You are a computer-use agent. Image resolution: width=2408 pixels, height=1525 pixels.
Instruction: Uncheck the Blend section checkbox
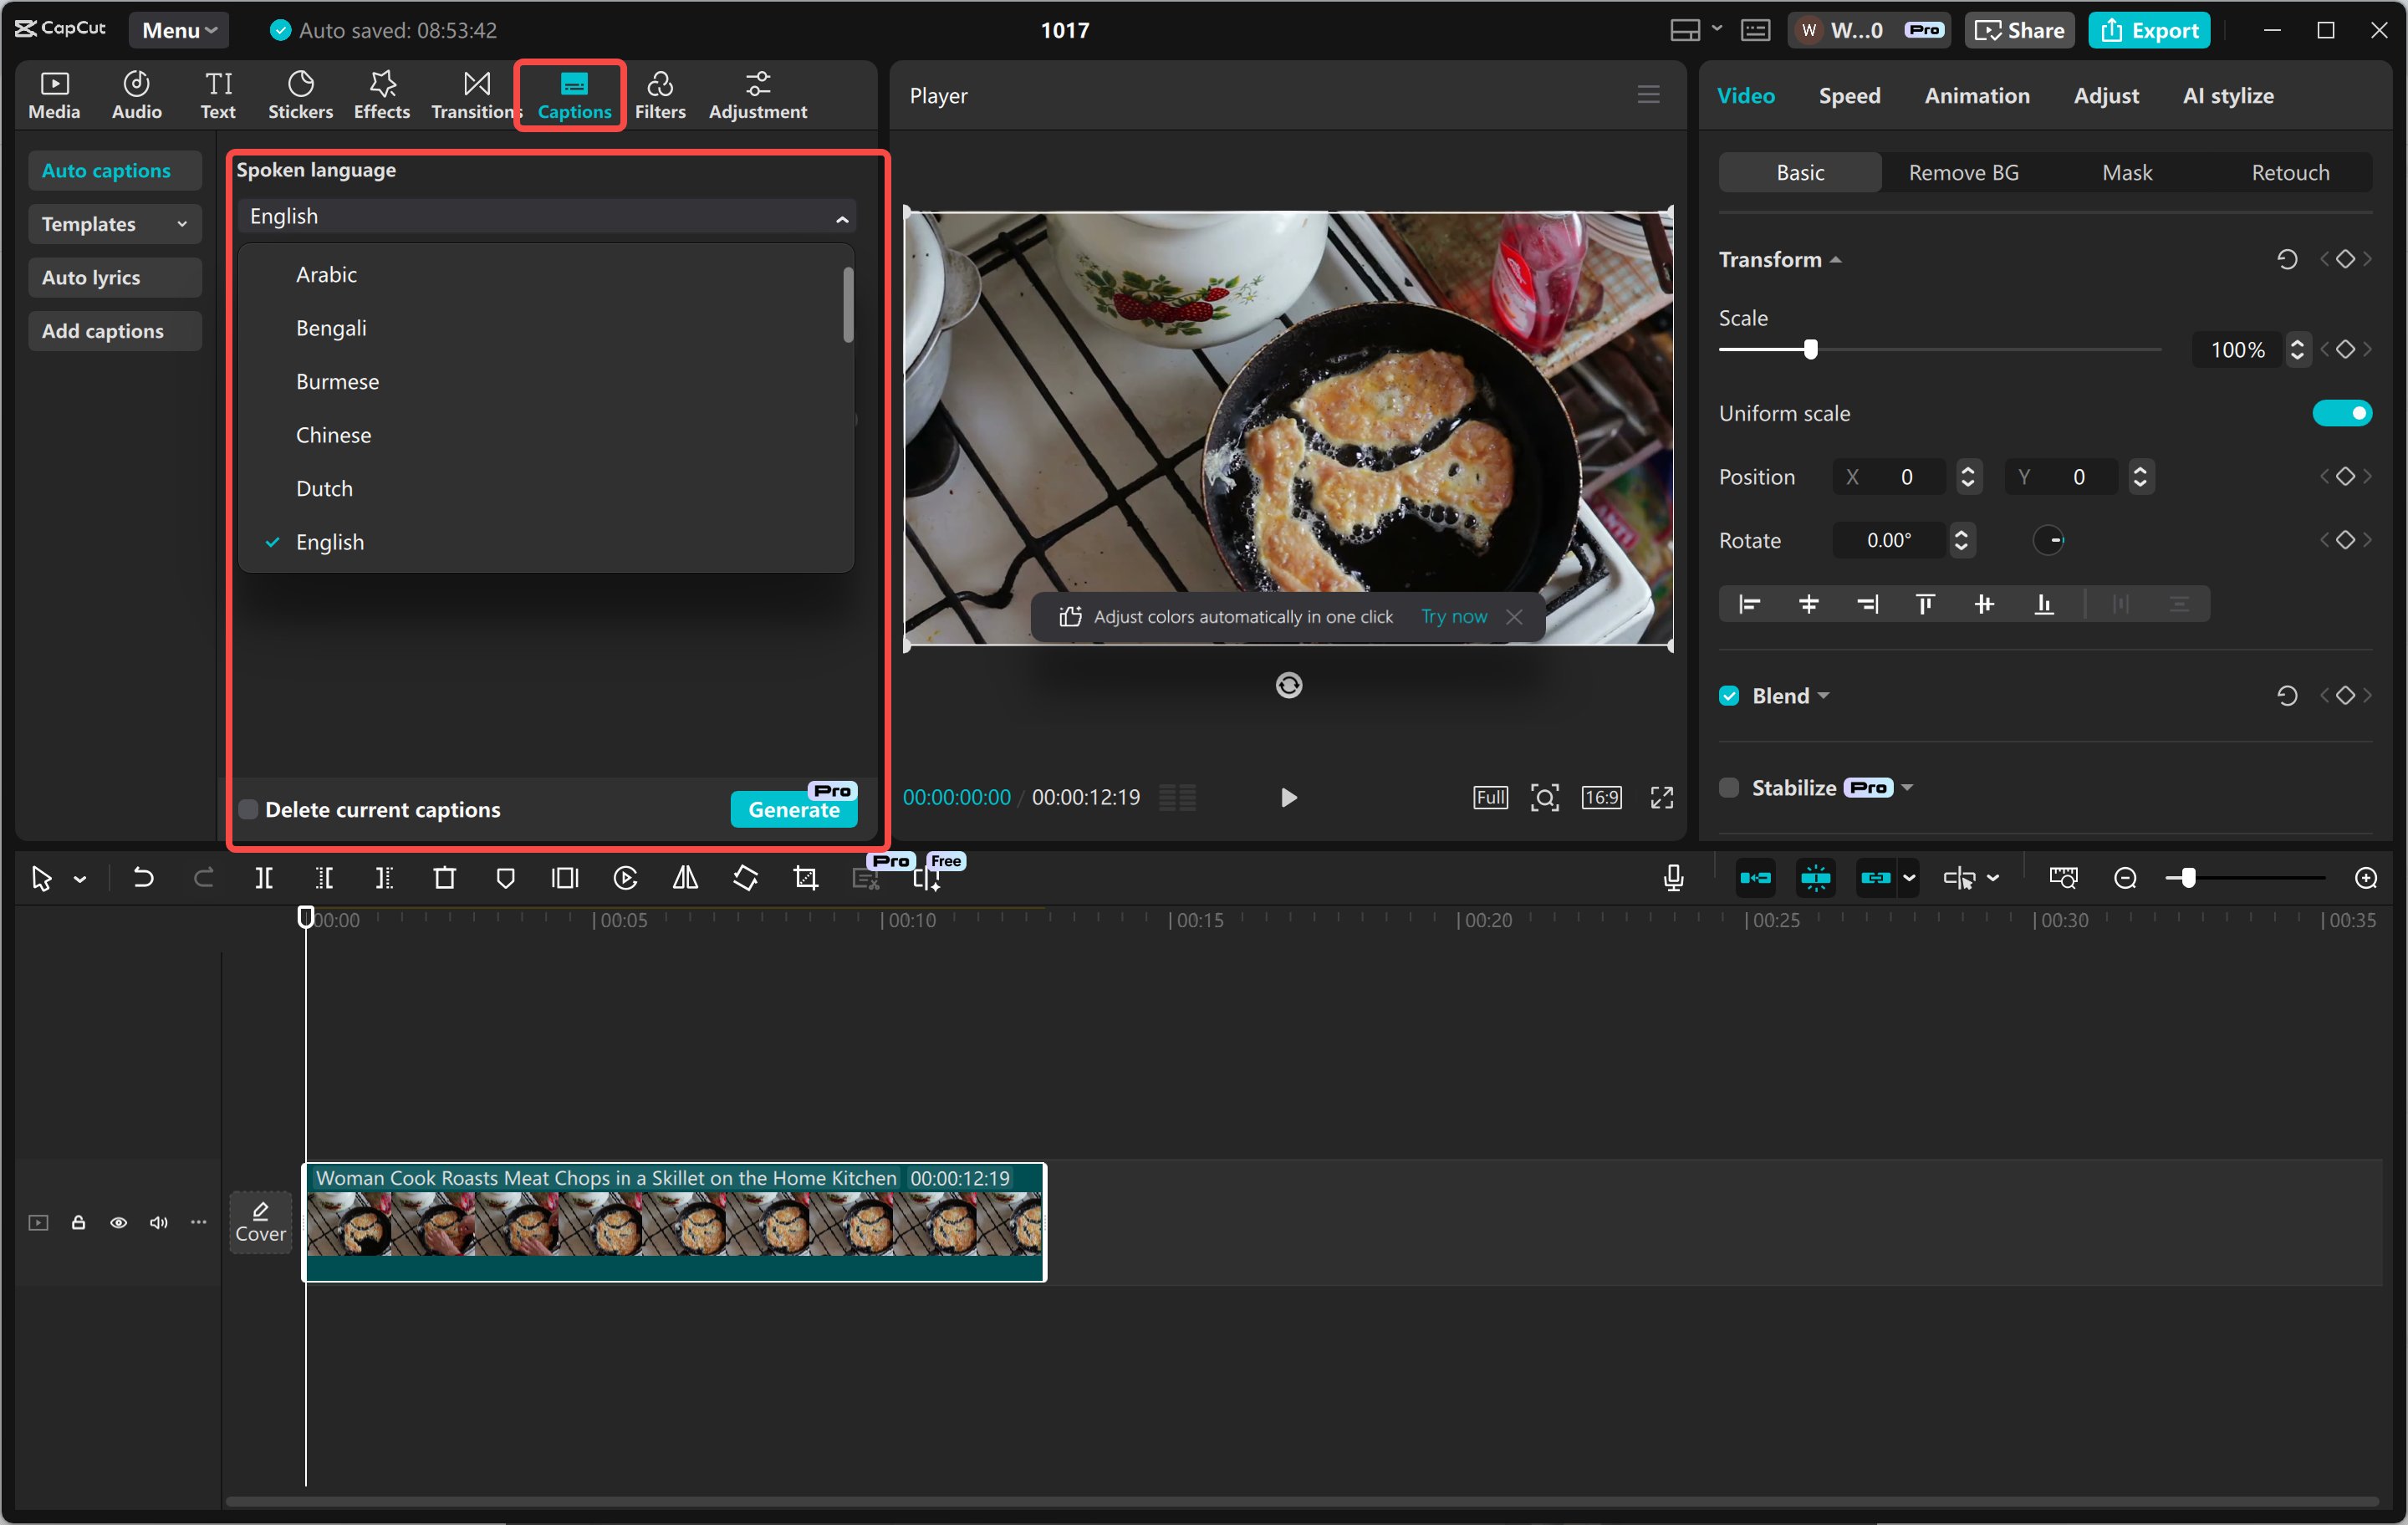click(x=1728, y=695)
